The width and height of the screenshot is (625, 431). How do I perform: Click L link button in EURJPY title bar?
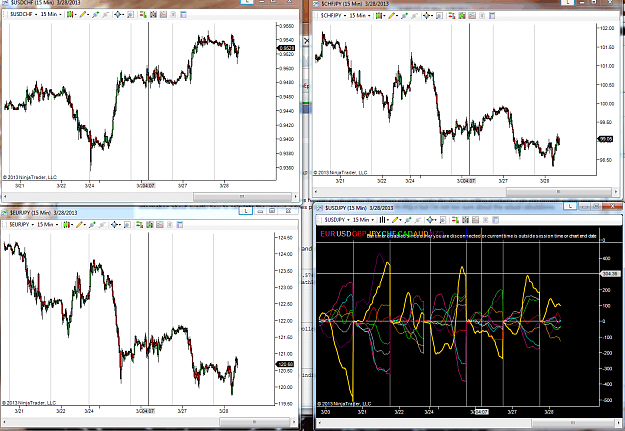tap(246, 211)
